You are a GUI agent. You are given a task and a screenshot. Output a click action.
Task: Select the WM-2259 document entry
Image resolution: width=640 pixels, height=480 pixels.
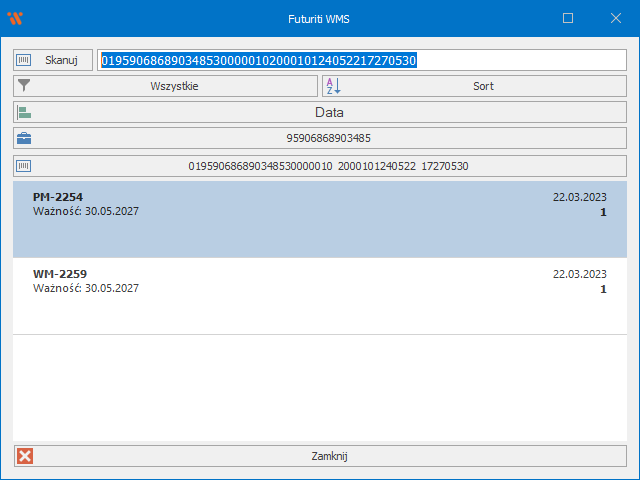click(x=319, y=295)
